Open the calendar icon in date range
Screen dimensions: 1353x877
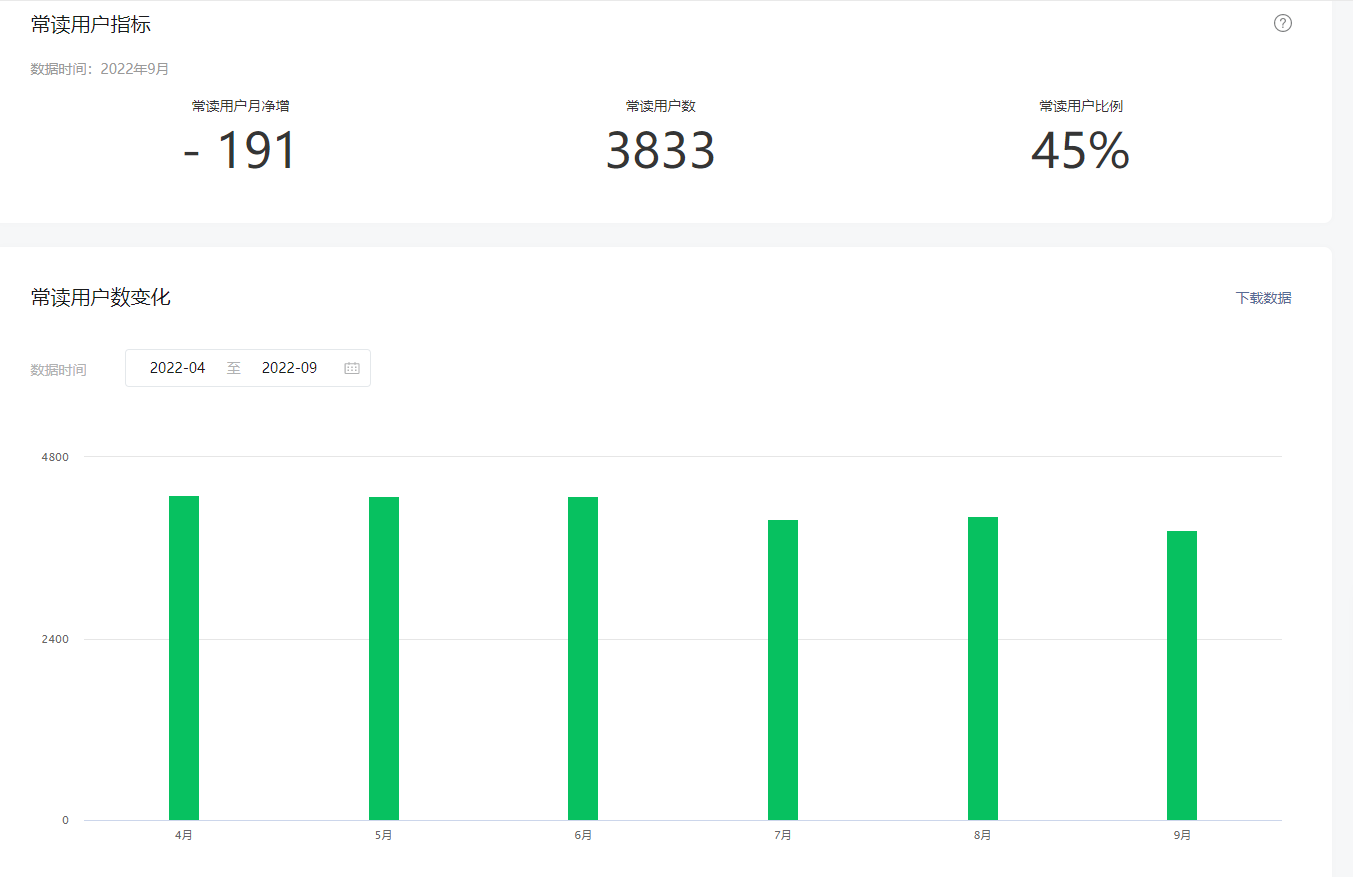(x=352, y=368)
